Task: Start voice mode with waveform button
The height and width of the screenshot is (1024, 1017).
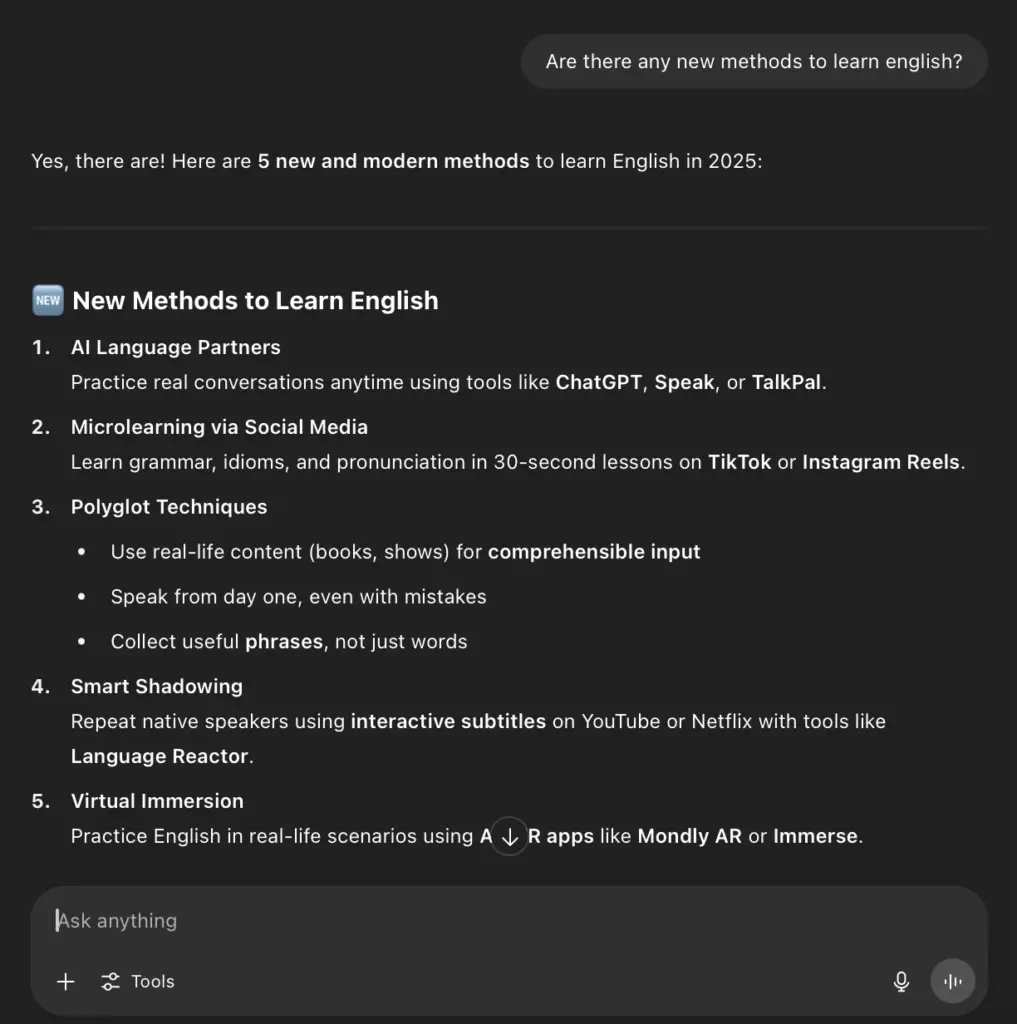Action: 952,981
